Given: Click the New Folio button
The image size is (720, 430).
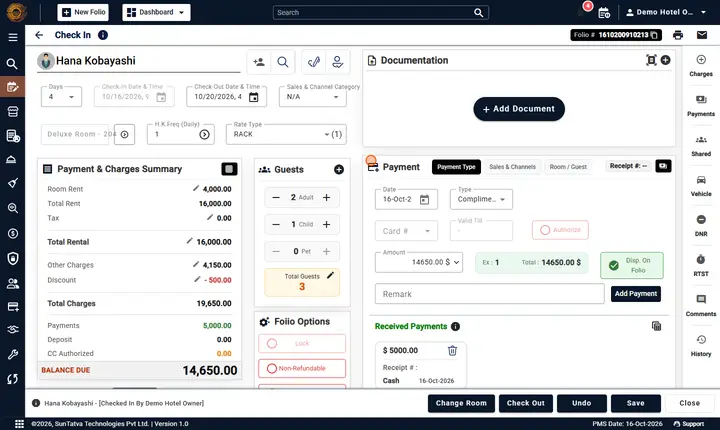Looking at the screenshot, I should tap(83, 12).
